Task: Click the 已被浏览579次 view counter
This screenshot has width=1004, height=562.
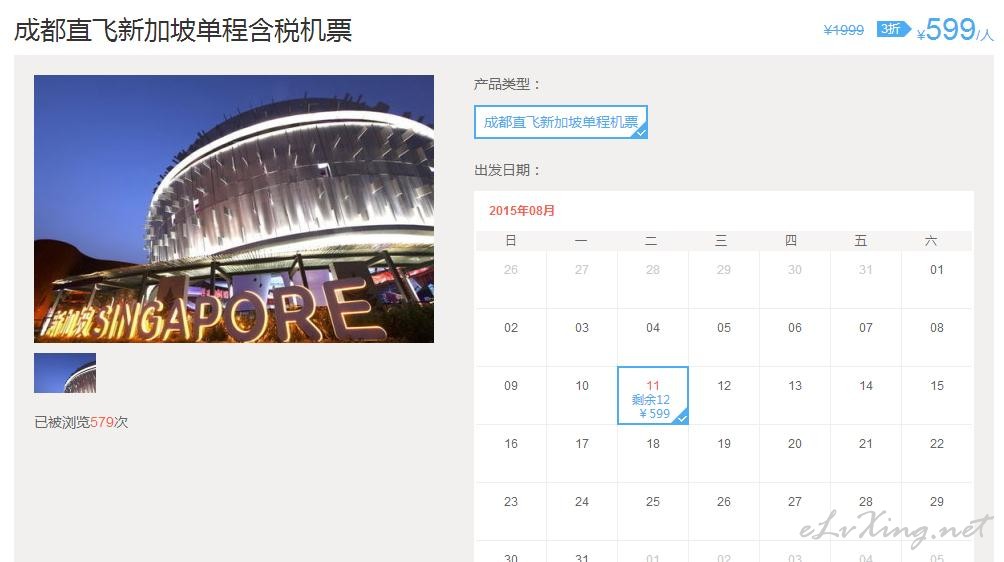Action: click(x=81, y=422)
